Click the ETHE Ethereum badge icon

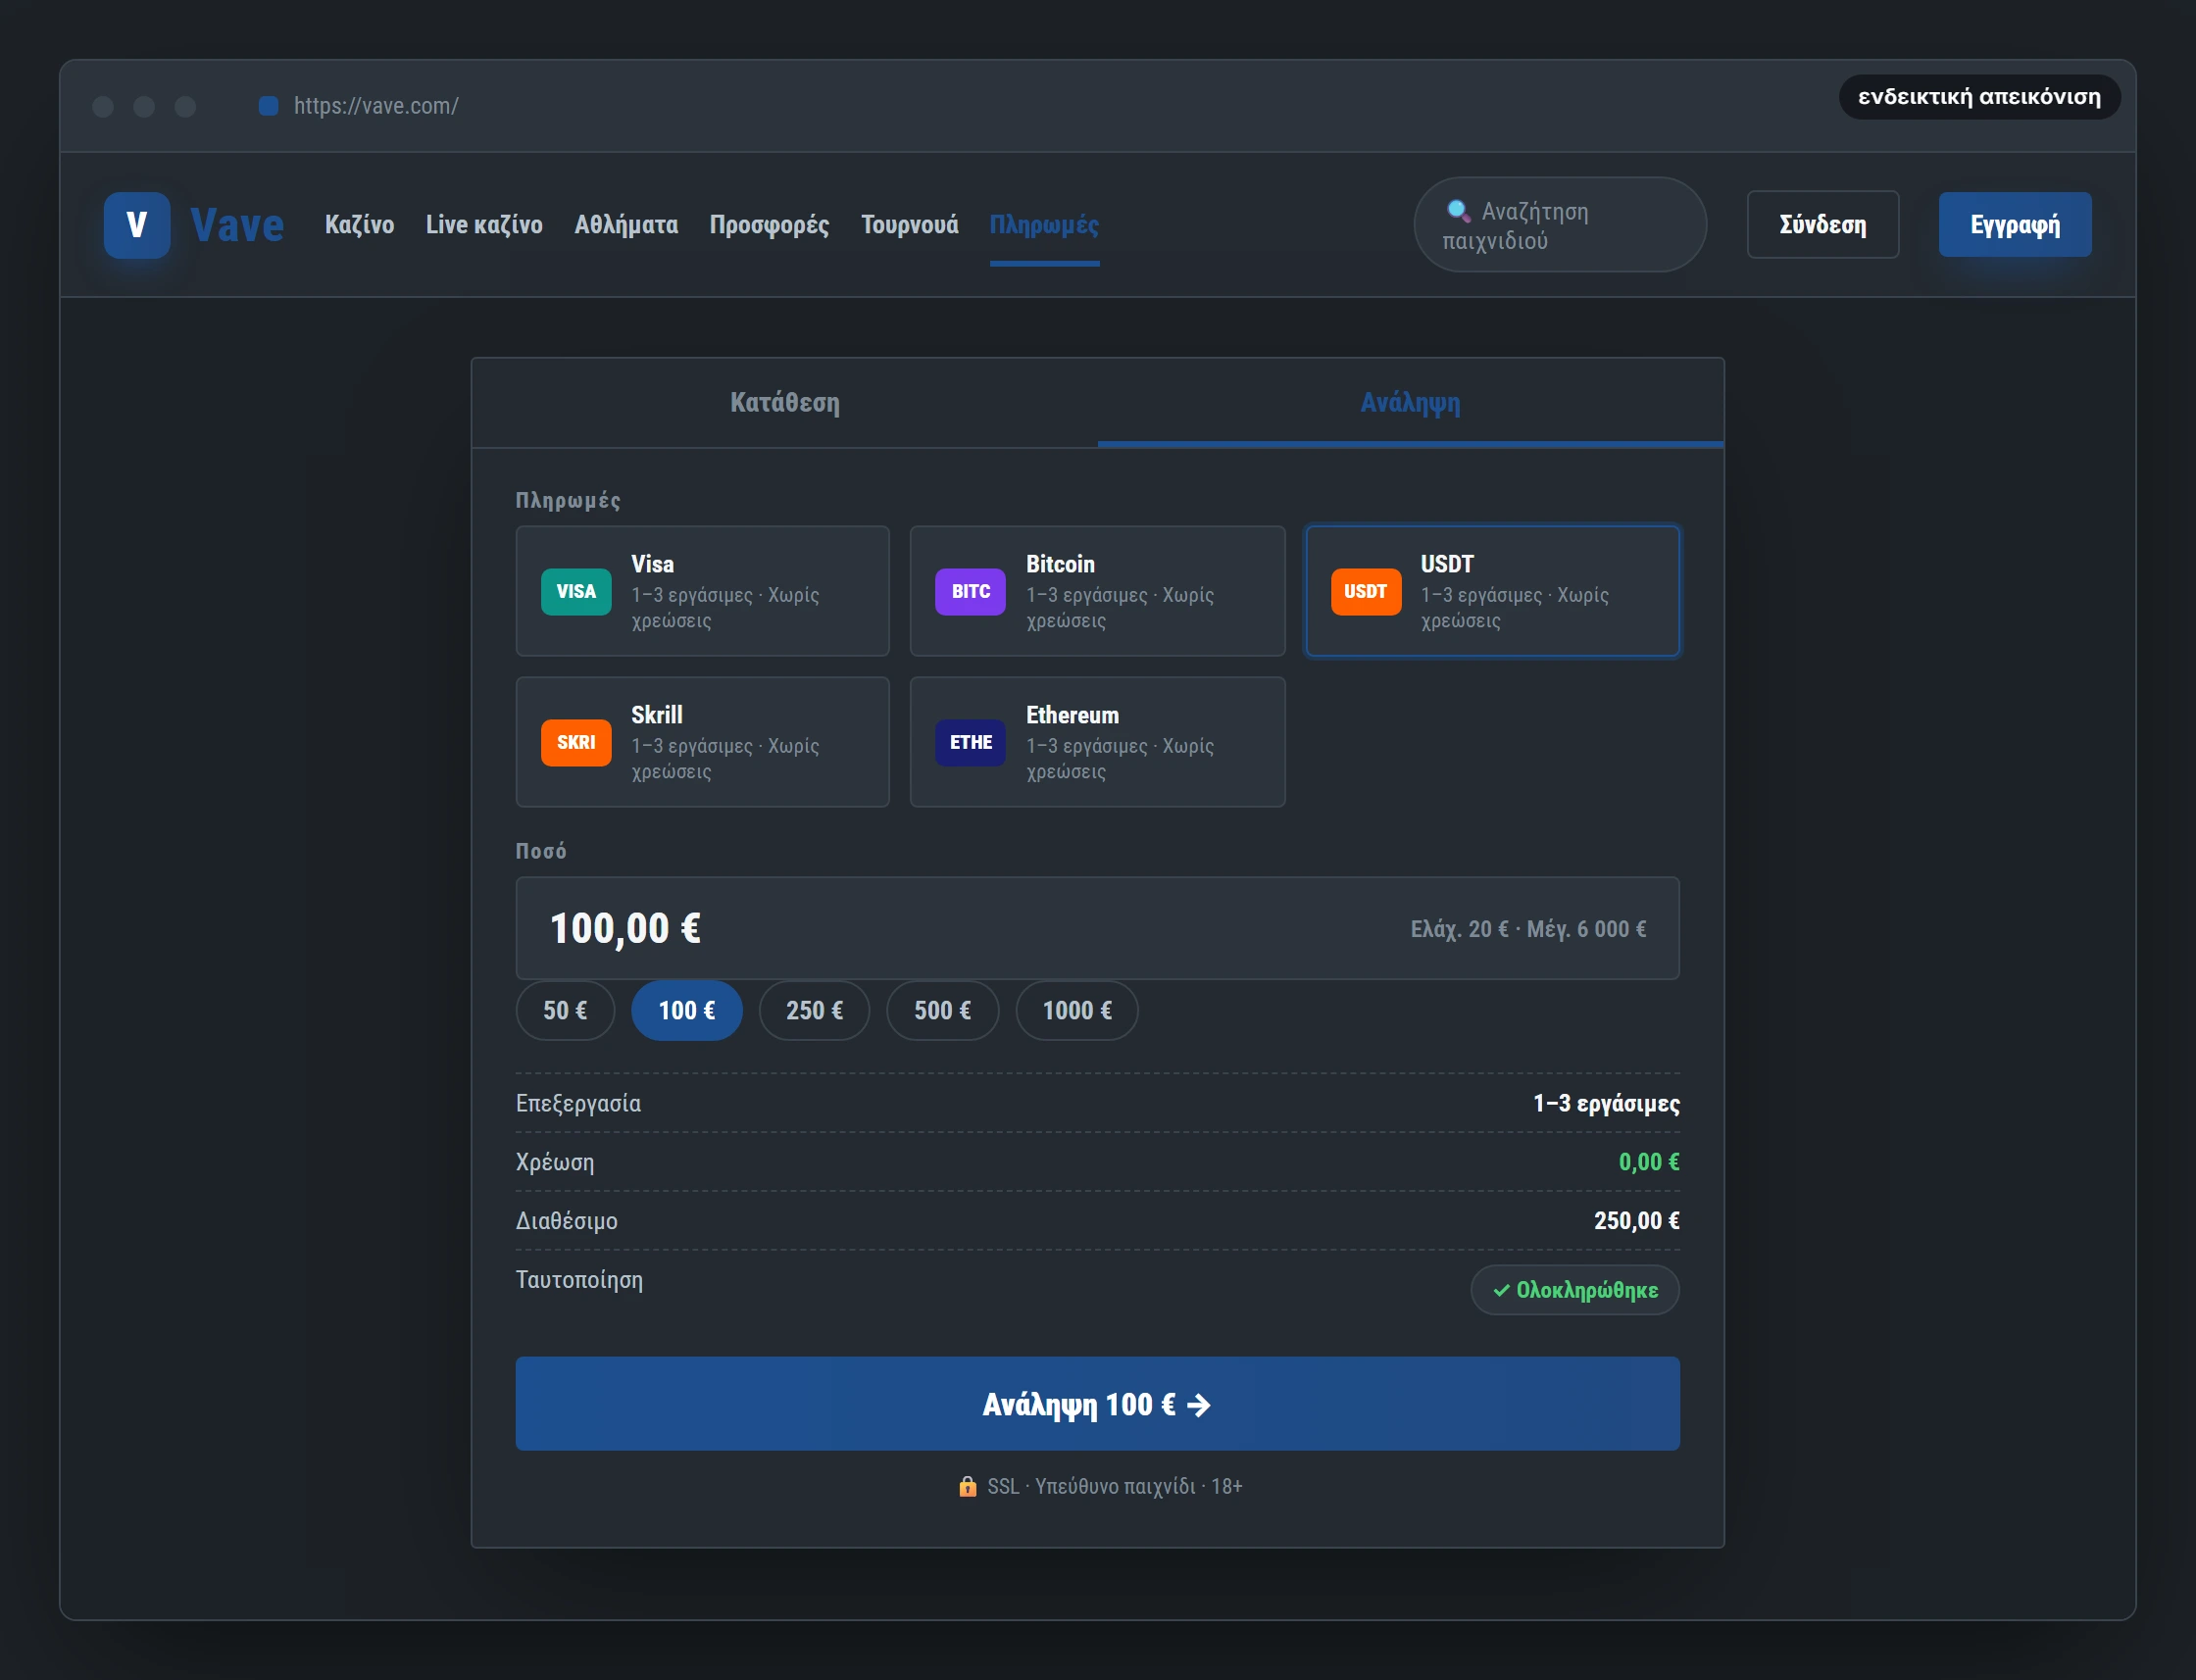coord(970,742)
